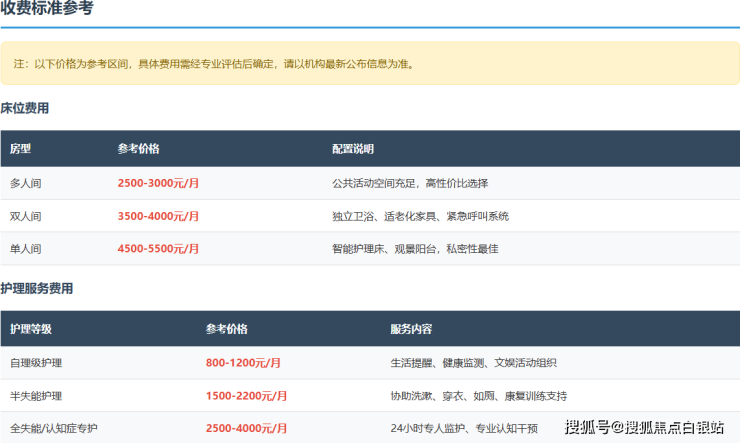Click the 床位费用 section heading
The image size is (740, 443).
[x=25, y=108]
